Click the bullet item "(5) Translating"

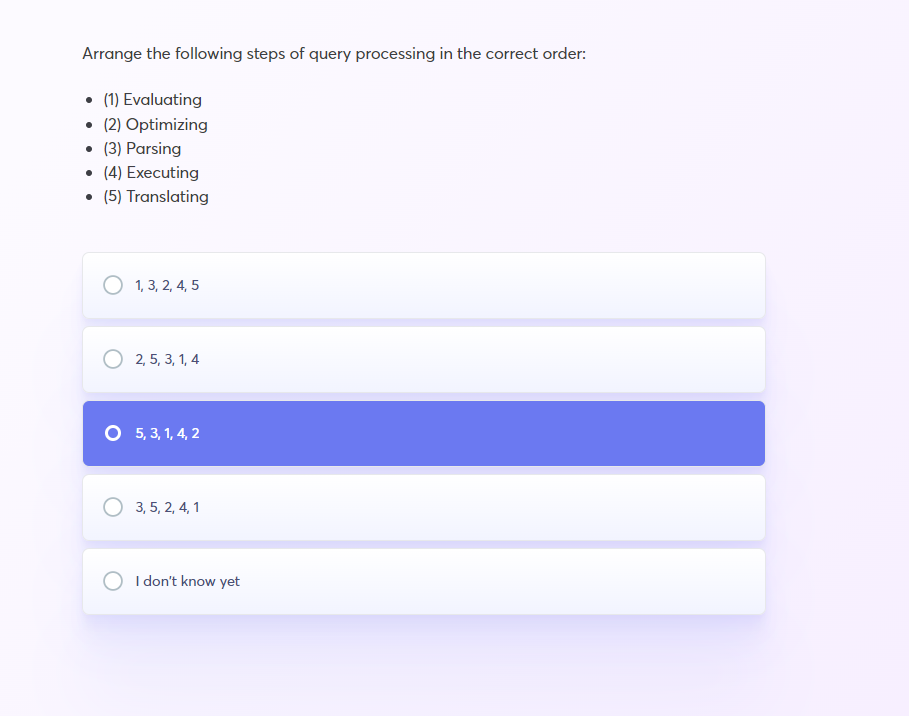[x=155, y=196]
